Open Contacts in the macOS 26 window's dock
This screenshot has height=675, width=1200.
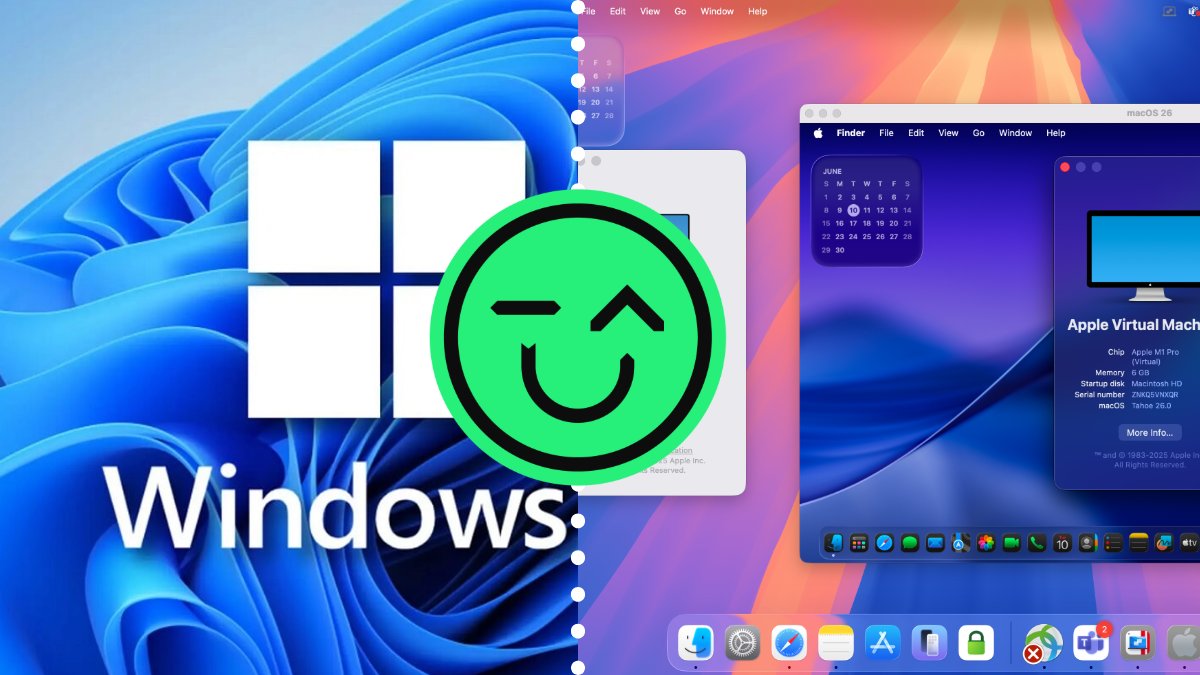click(x=1087, y=543)
